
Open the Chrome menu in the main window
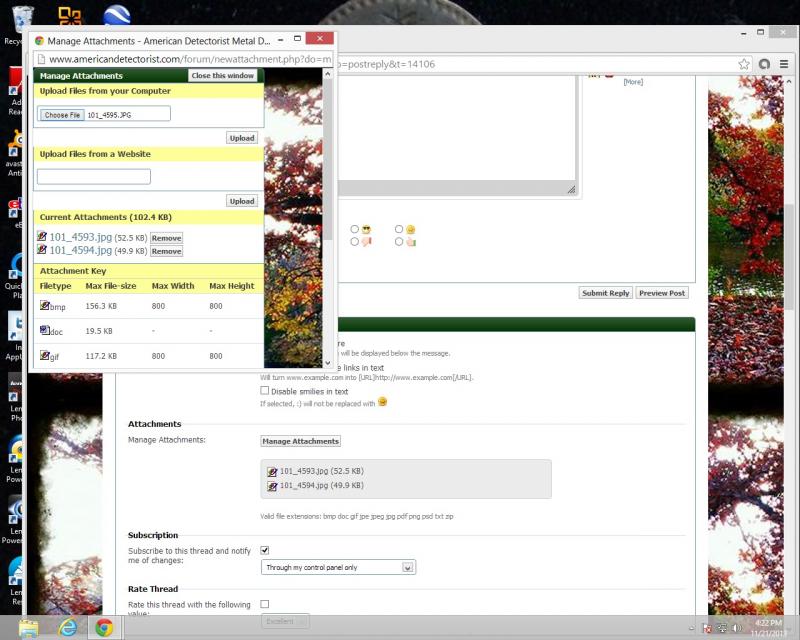point(784,64)
